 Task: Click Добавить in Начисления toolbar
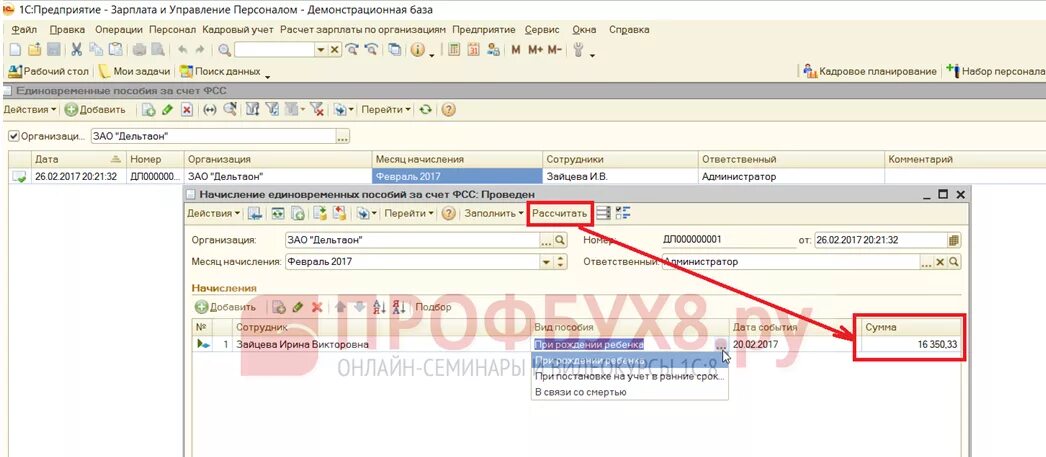225,307
